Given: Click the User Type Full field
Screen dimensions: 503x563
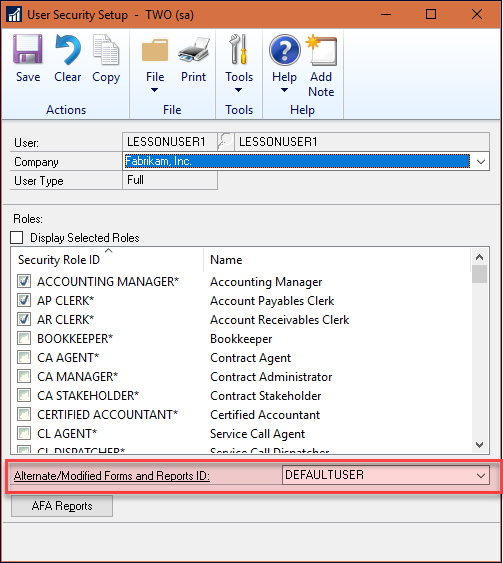Looking at the screenshot, I should 170,180.
